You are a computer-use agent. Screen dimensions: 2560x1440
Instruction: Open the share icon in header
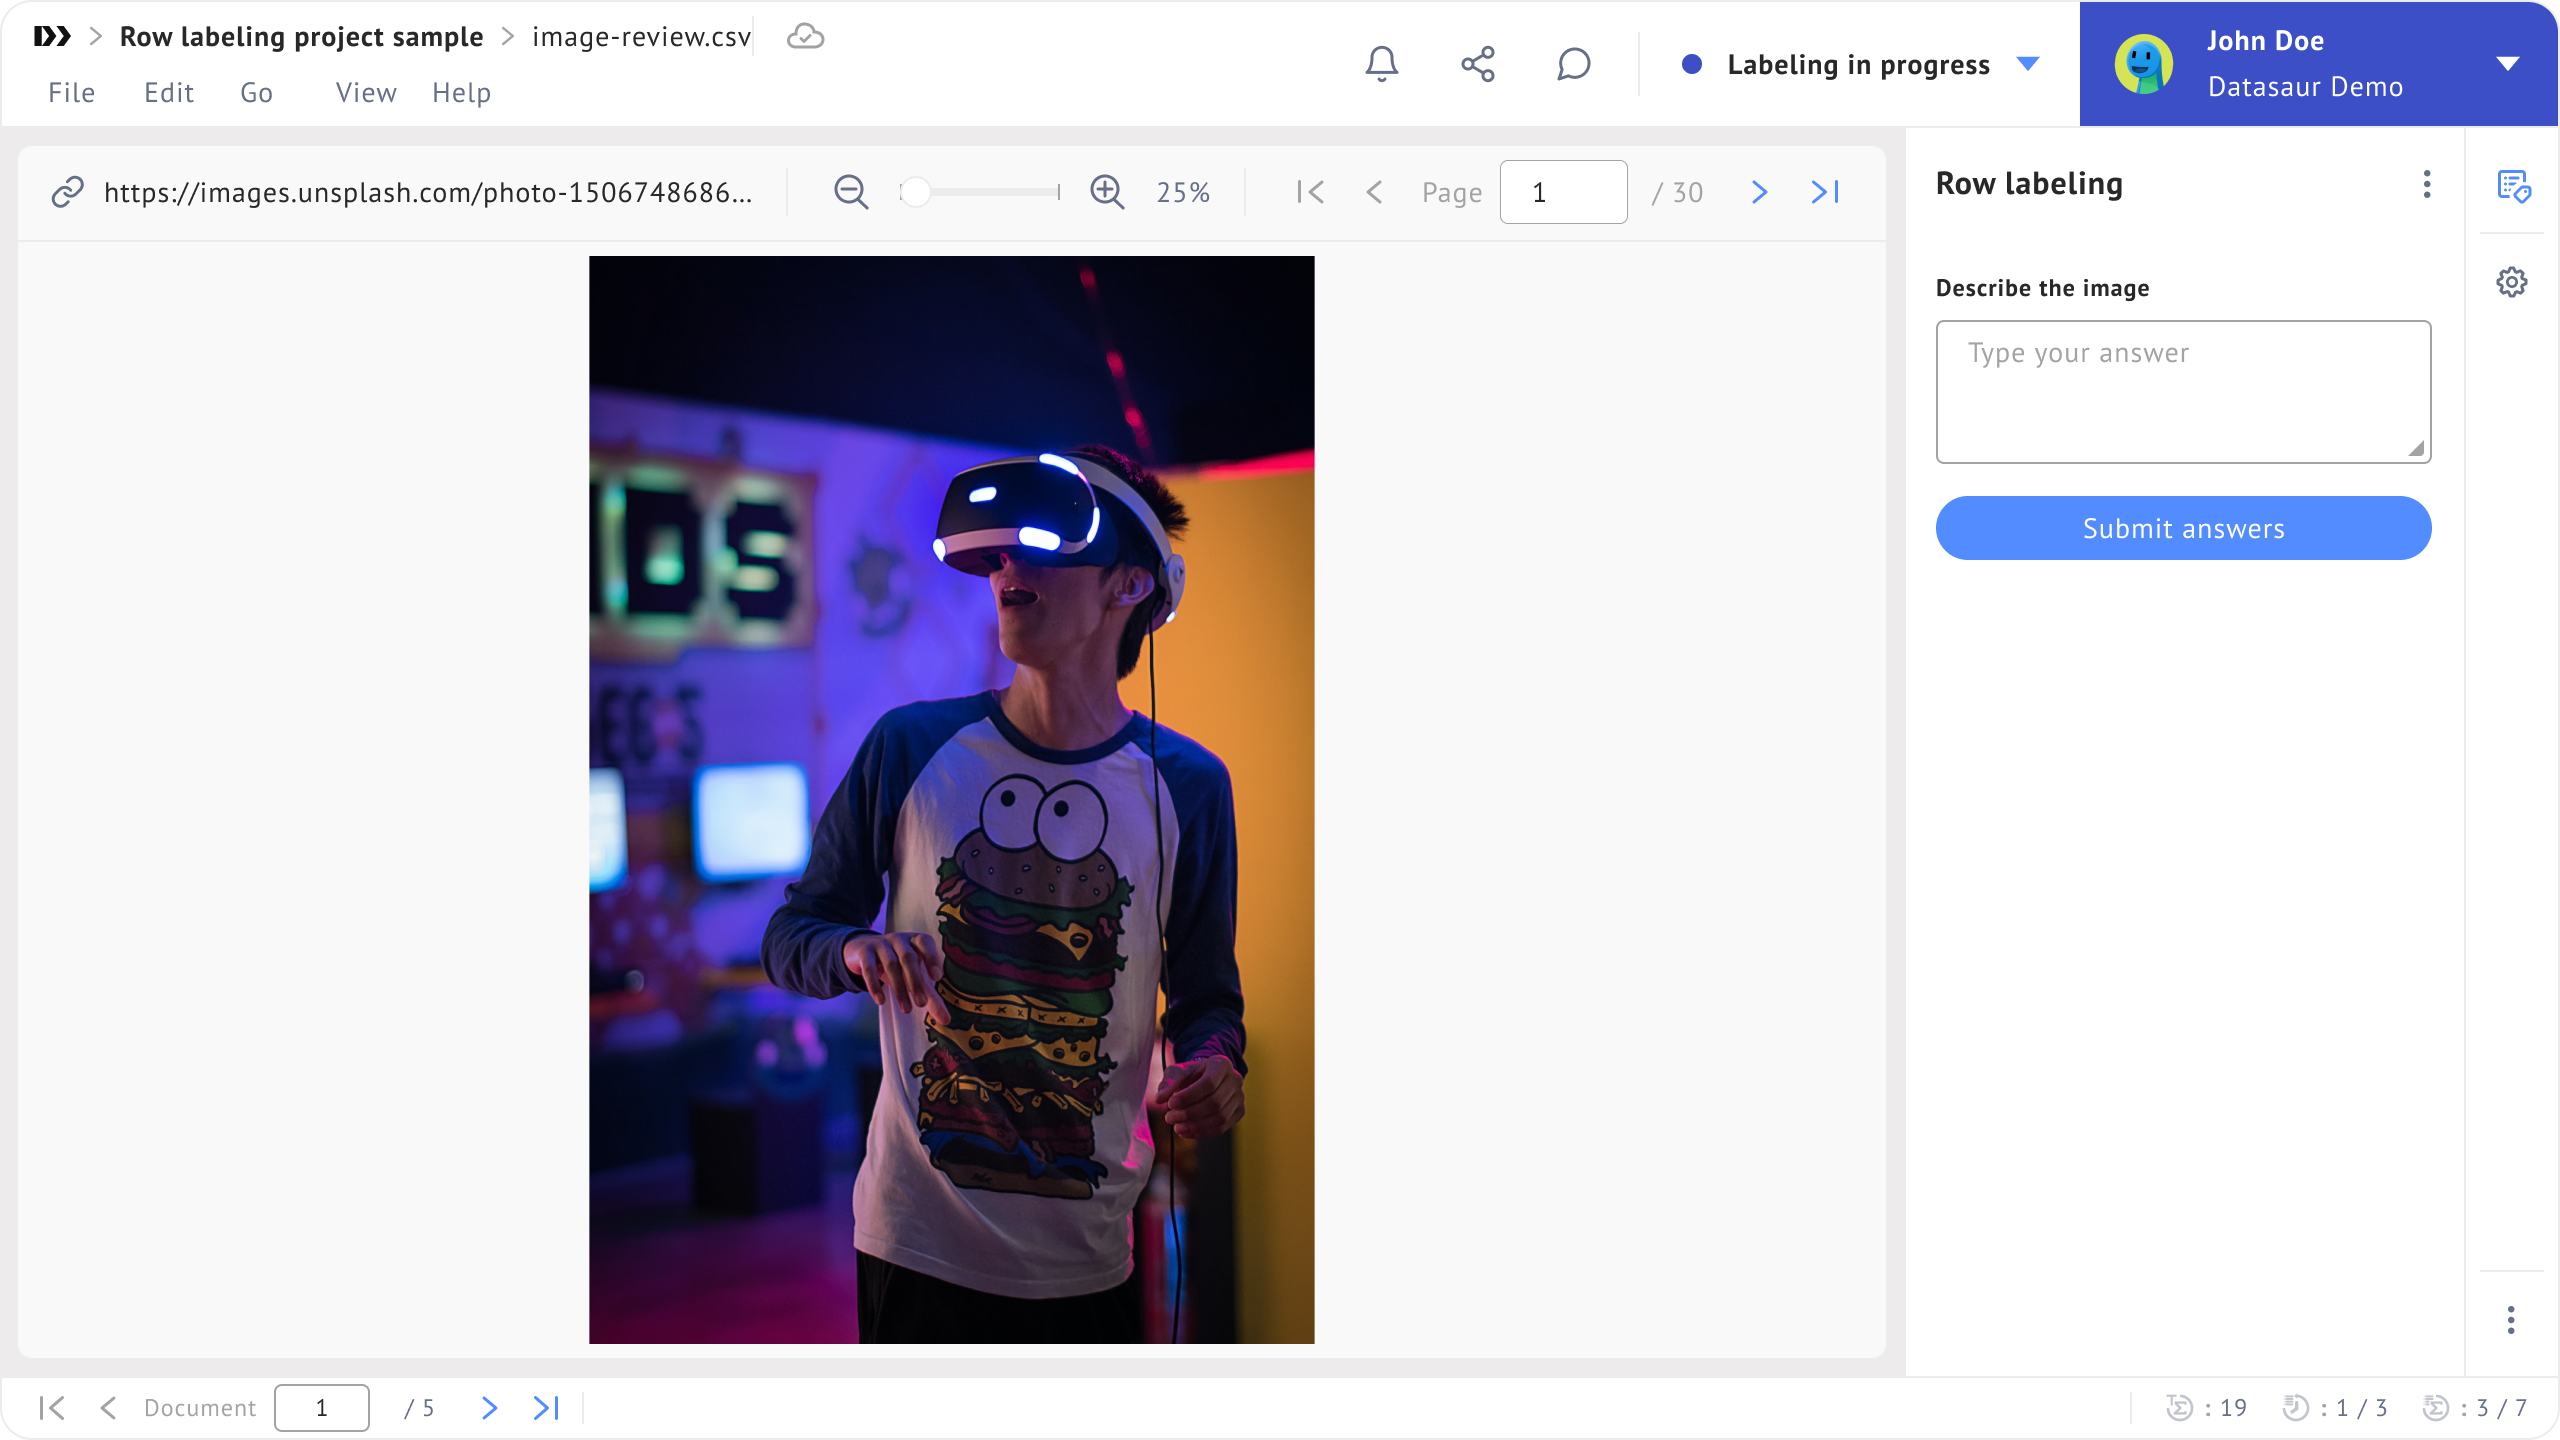click(1477, 64)
